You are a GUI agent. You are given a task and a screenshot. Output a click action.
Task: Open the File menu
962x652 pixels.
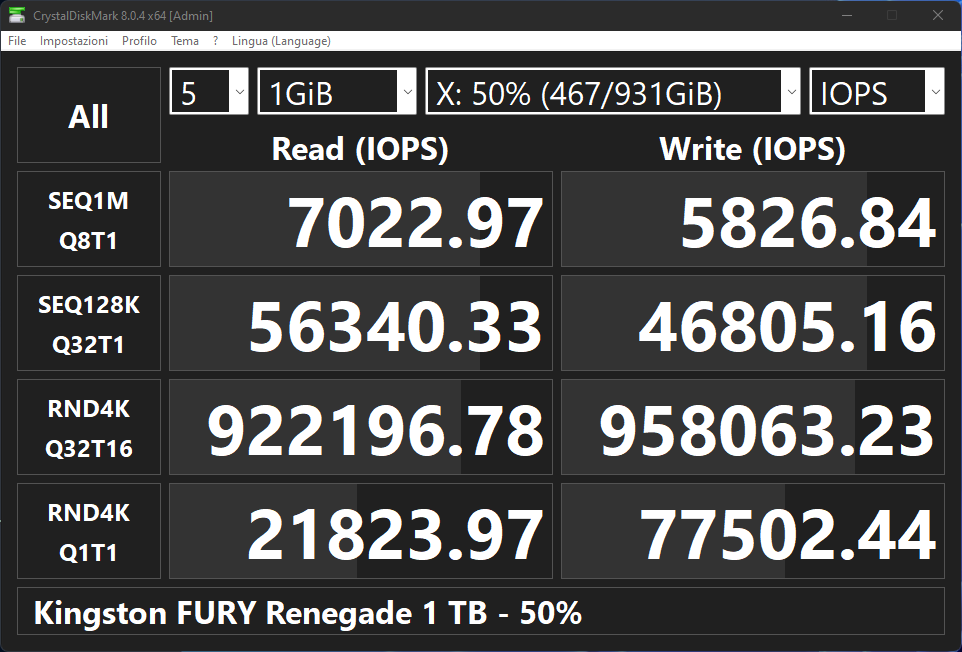point(17,41)
